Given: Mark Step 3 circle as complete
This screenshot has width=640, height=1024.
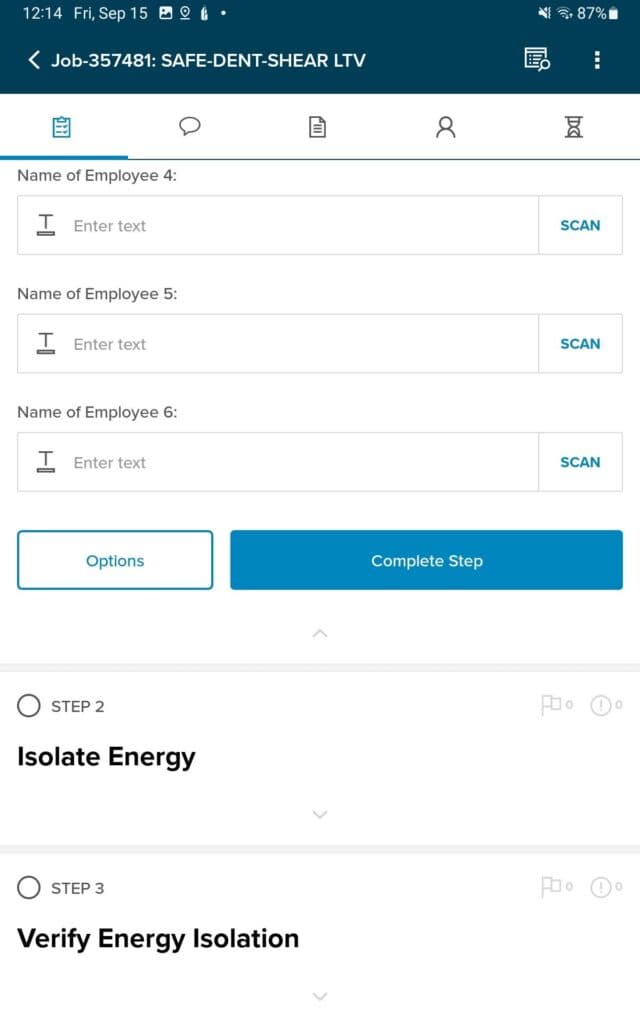Looking at the screenshot, I should [29, 887].
